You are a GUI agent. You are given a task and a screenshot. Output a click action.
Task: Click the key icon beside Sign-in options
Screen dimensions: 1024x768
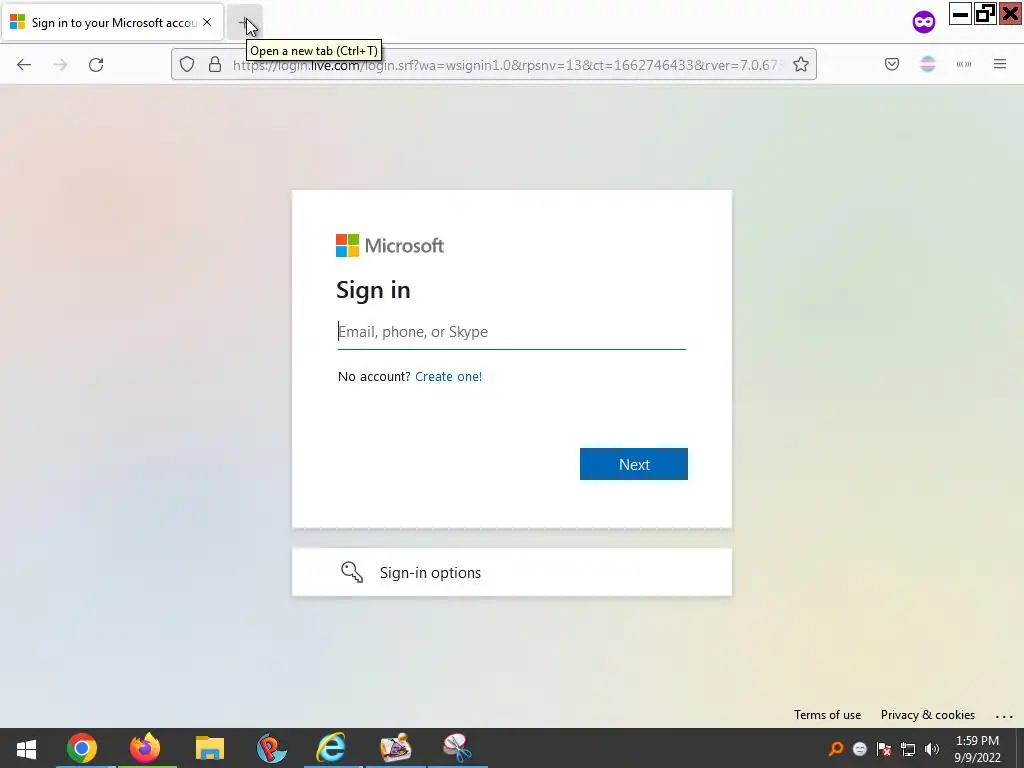click(352, 572)
